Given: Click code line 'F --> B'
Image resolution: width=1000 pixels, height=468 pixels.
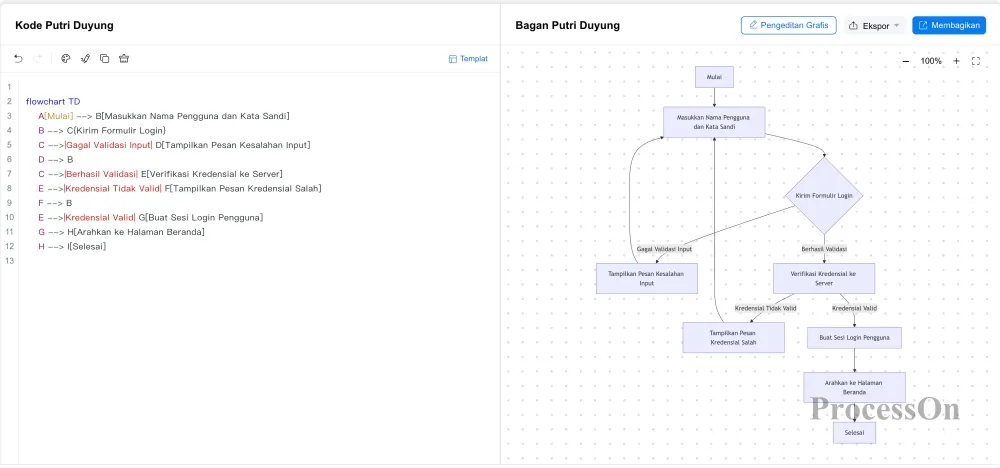Looking at the screenshot, I should coord(55,203).
